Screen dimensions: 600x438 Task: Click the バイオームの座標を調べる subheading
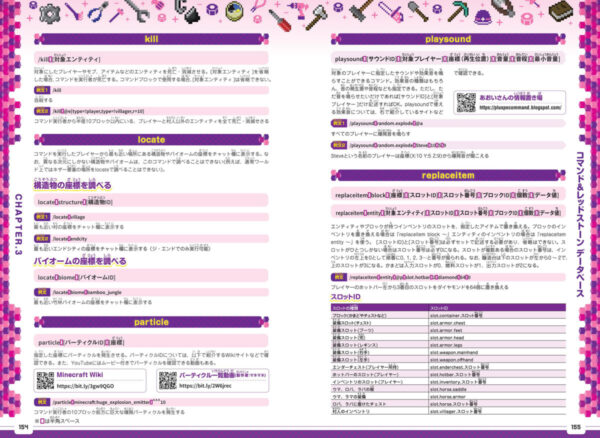pos(80,261)
